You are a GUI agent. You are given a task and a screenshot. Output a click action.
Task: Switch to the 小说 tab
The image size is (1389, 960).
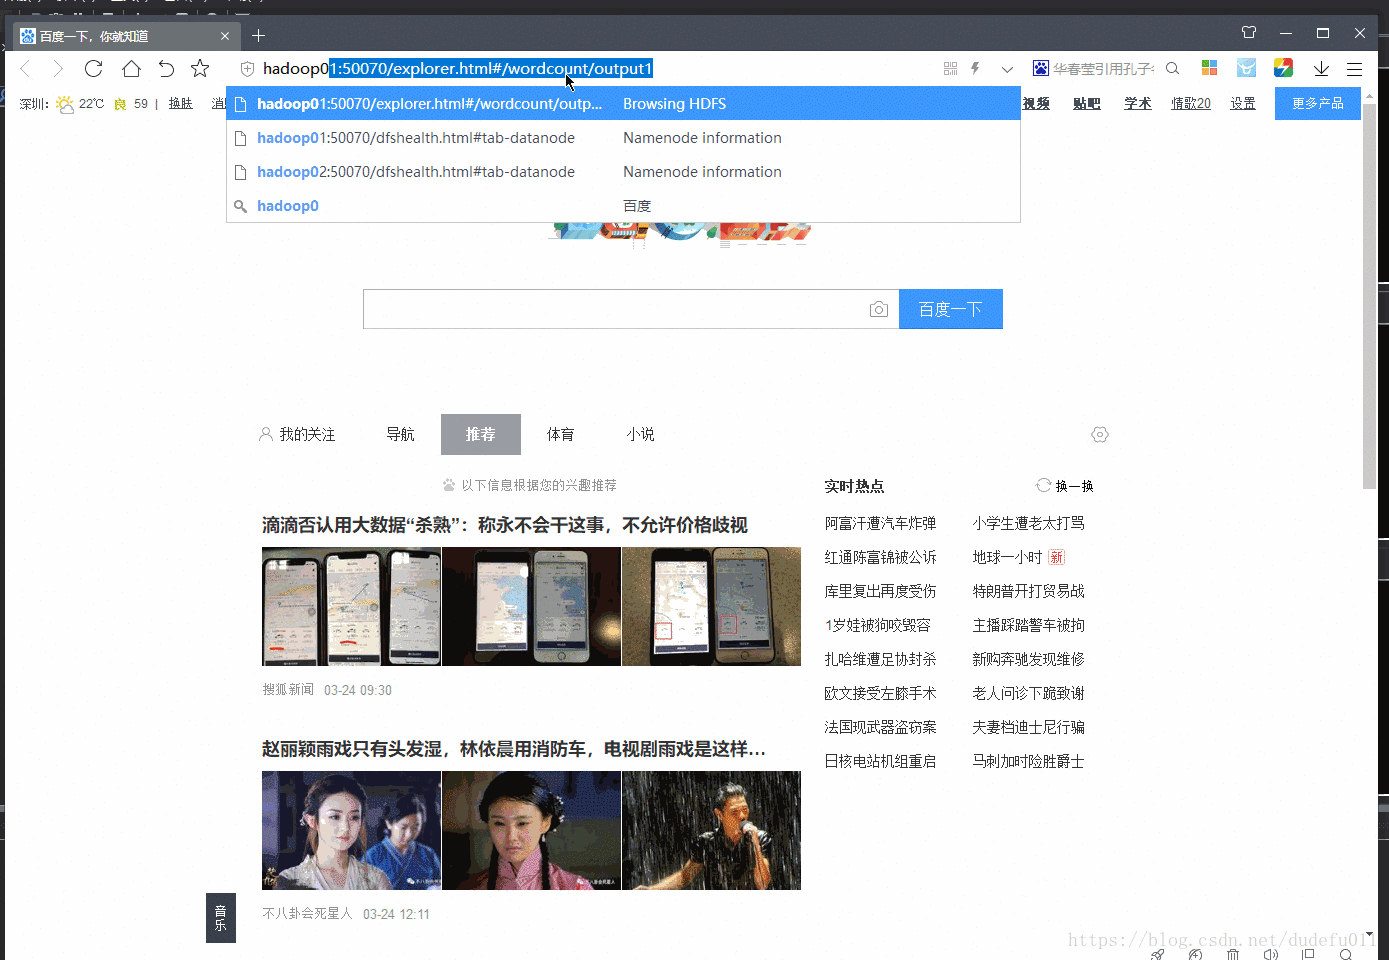(640, 434)
